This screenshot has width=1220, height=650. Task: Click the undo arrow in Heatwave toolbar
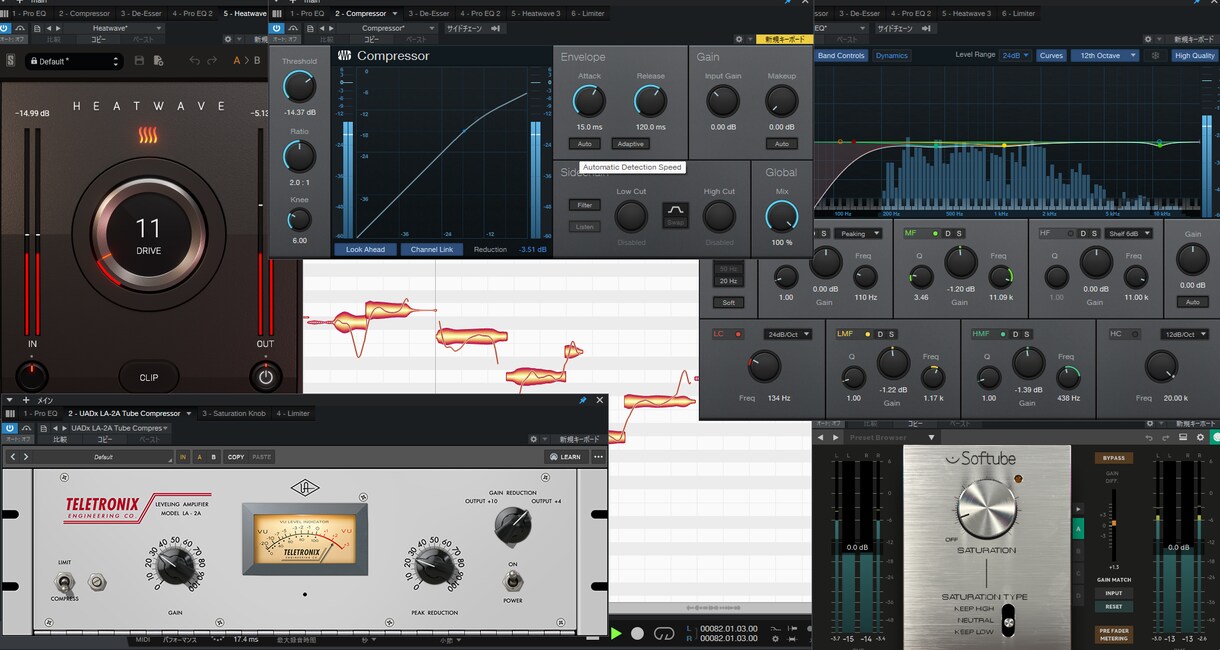pyautogui.click(x=195, y=61)
